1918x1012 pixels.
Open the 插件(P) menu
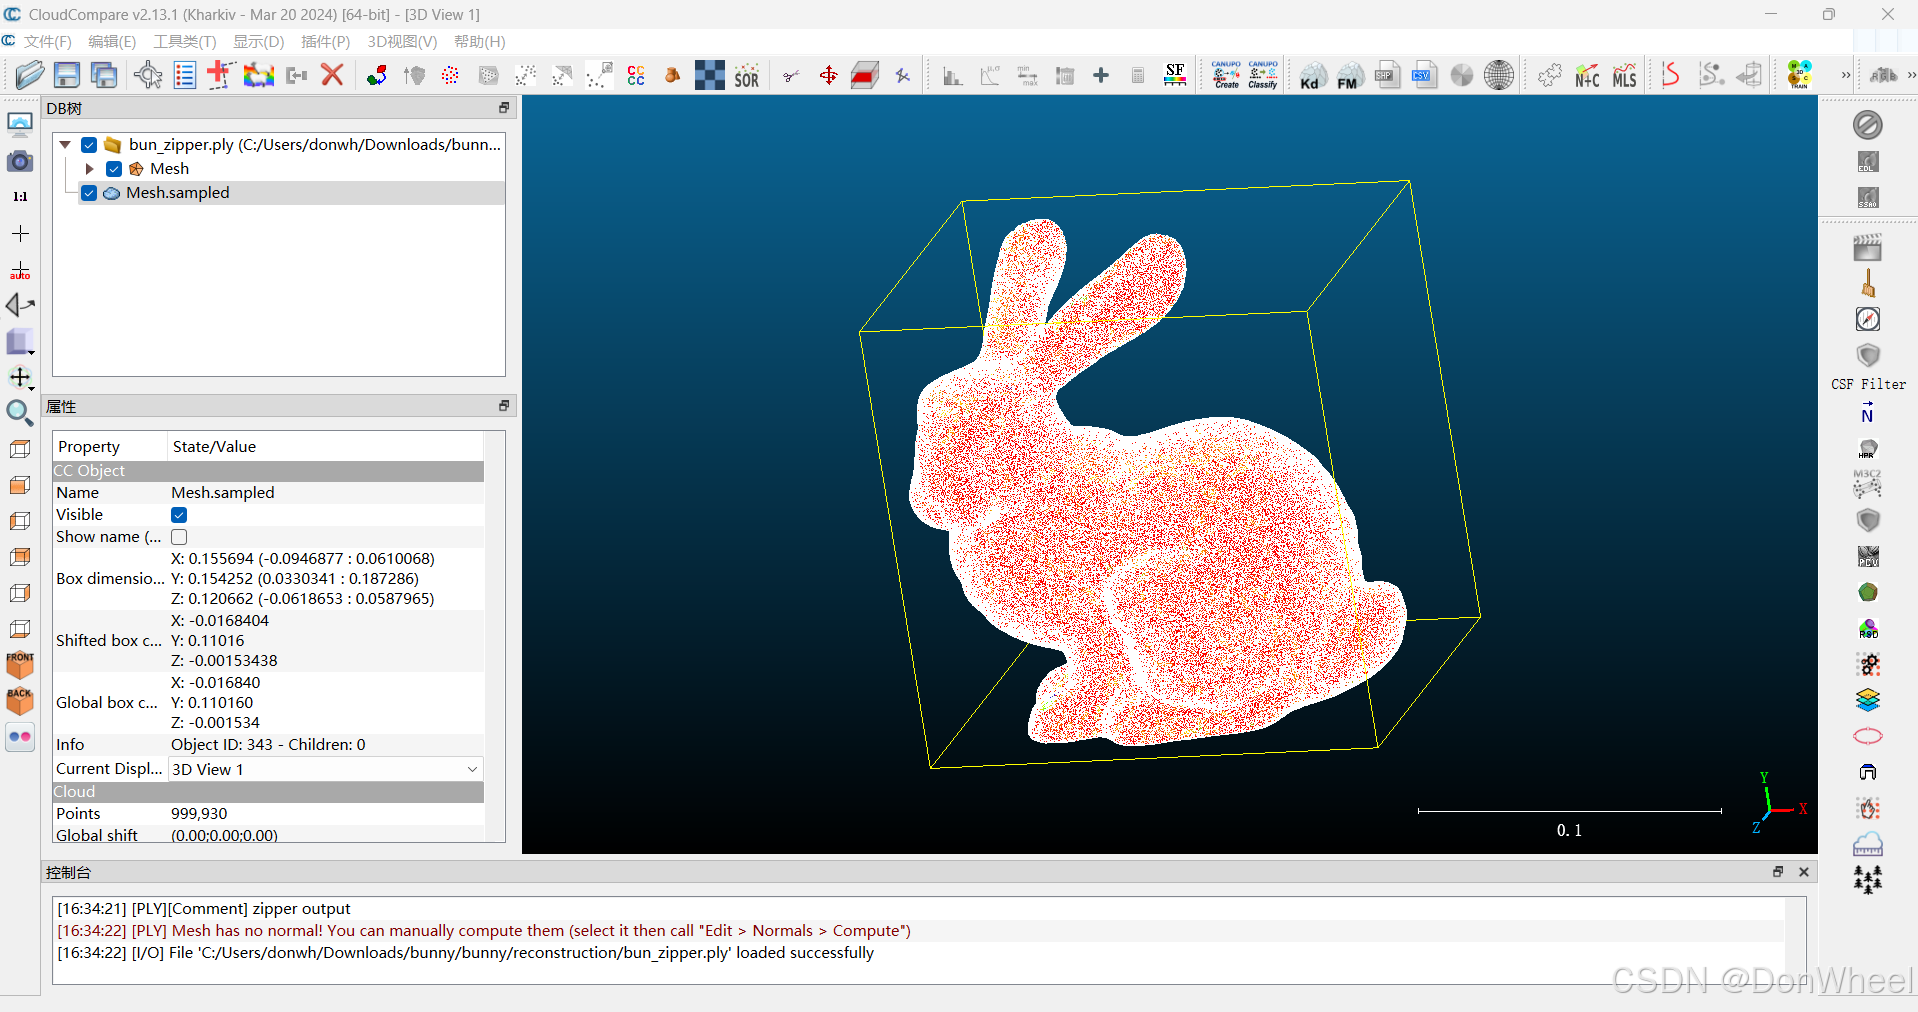[325, 42]
